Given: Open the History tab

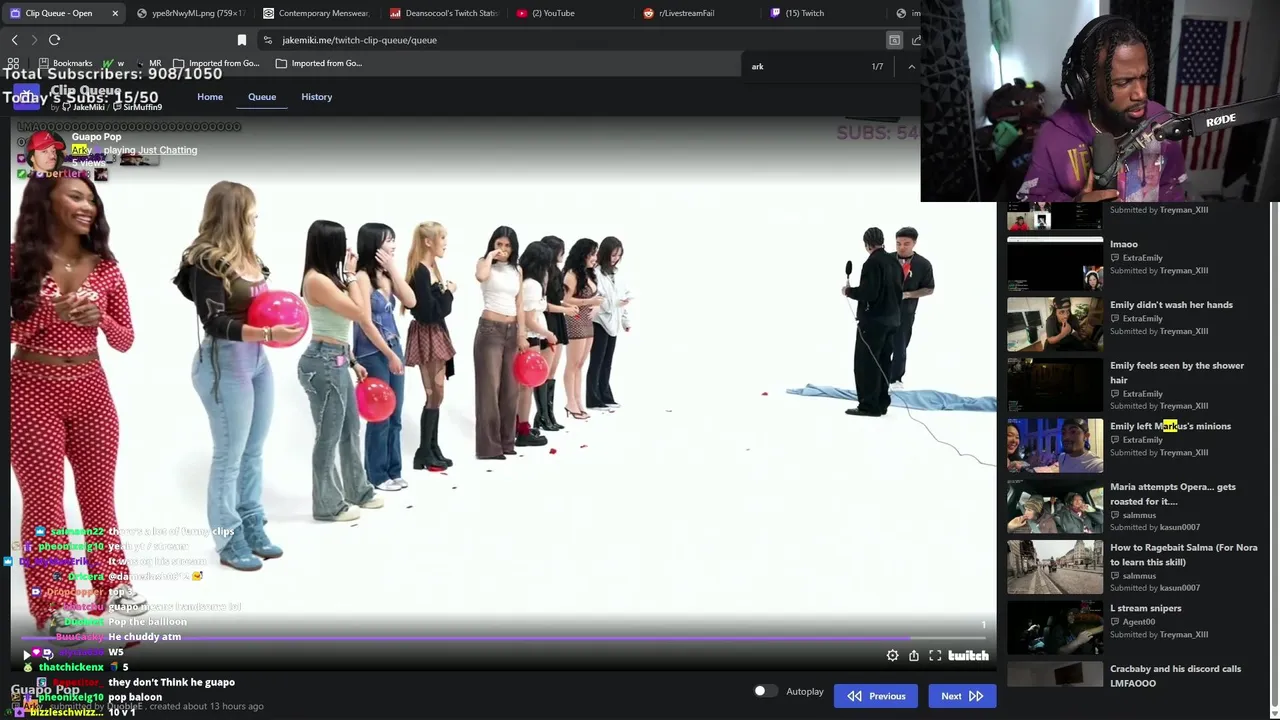Looking at the screenshot, I should (x=317, y=97).
